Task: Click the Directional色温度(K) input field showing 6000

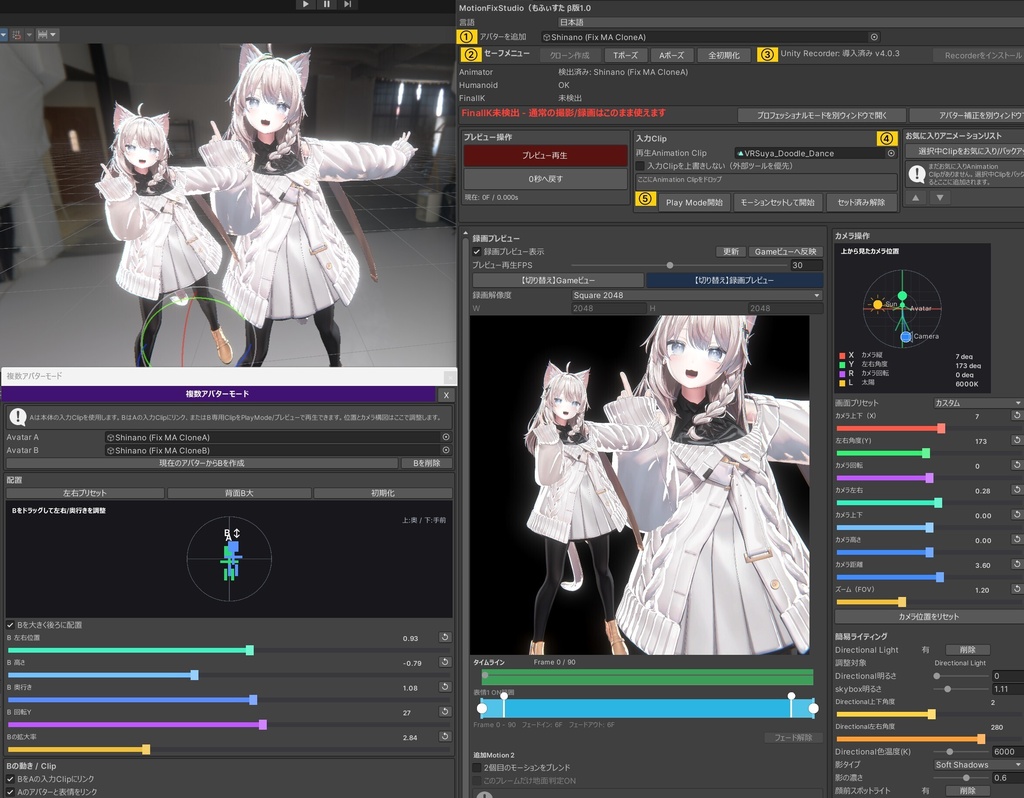Action: [1007, 752]
